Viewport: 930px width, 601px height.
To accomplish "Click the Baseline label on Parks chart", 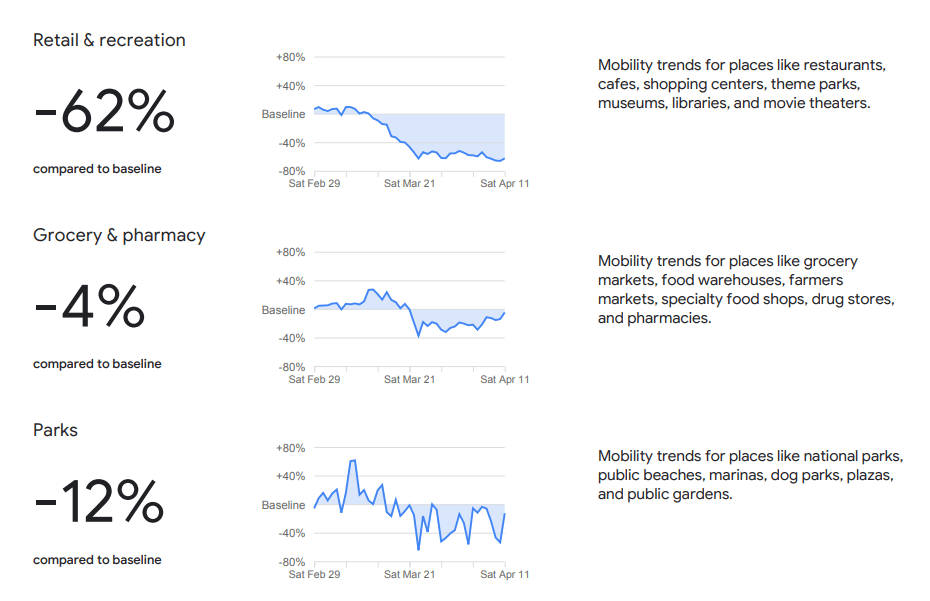I will point(283,505).
